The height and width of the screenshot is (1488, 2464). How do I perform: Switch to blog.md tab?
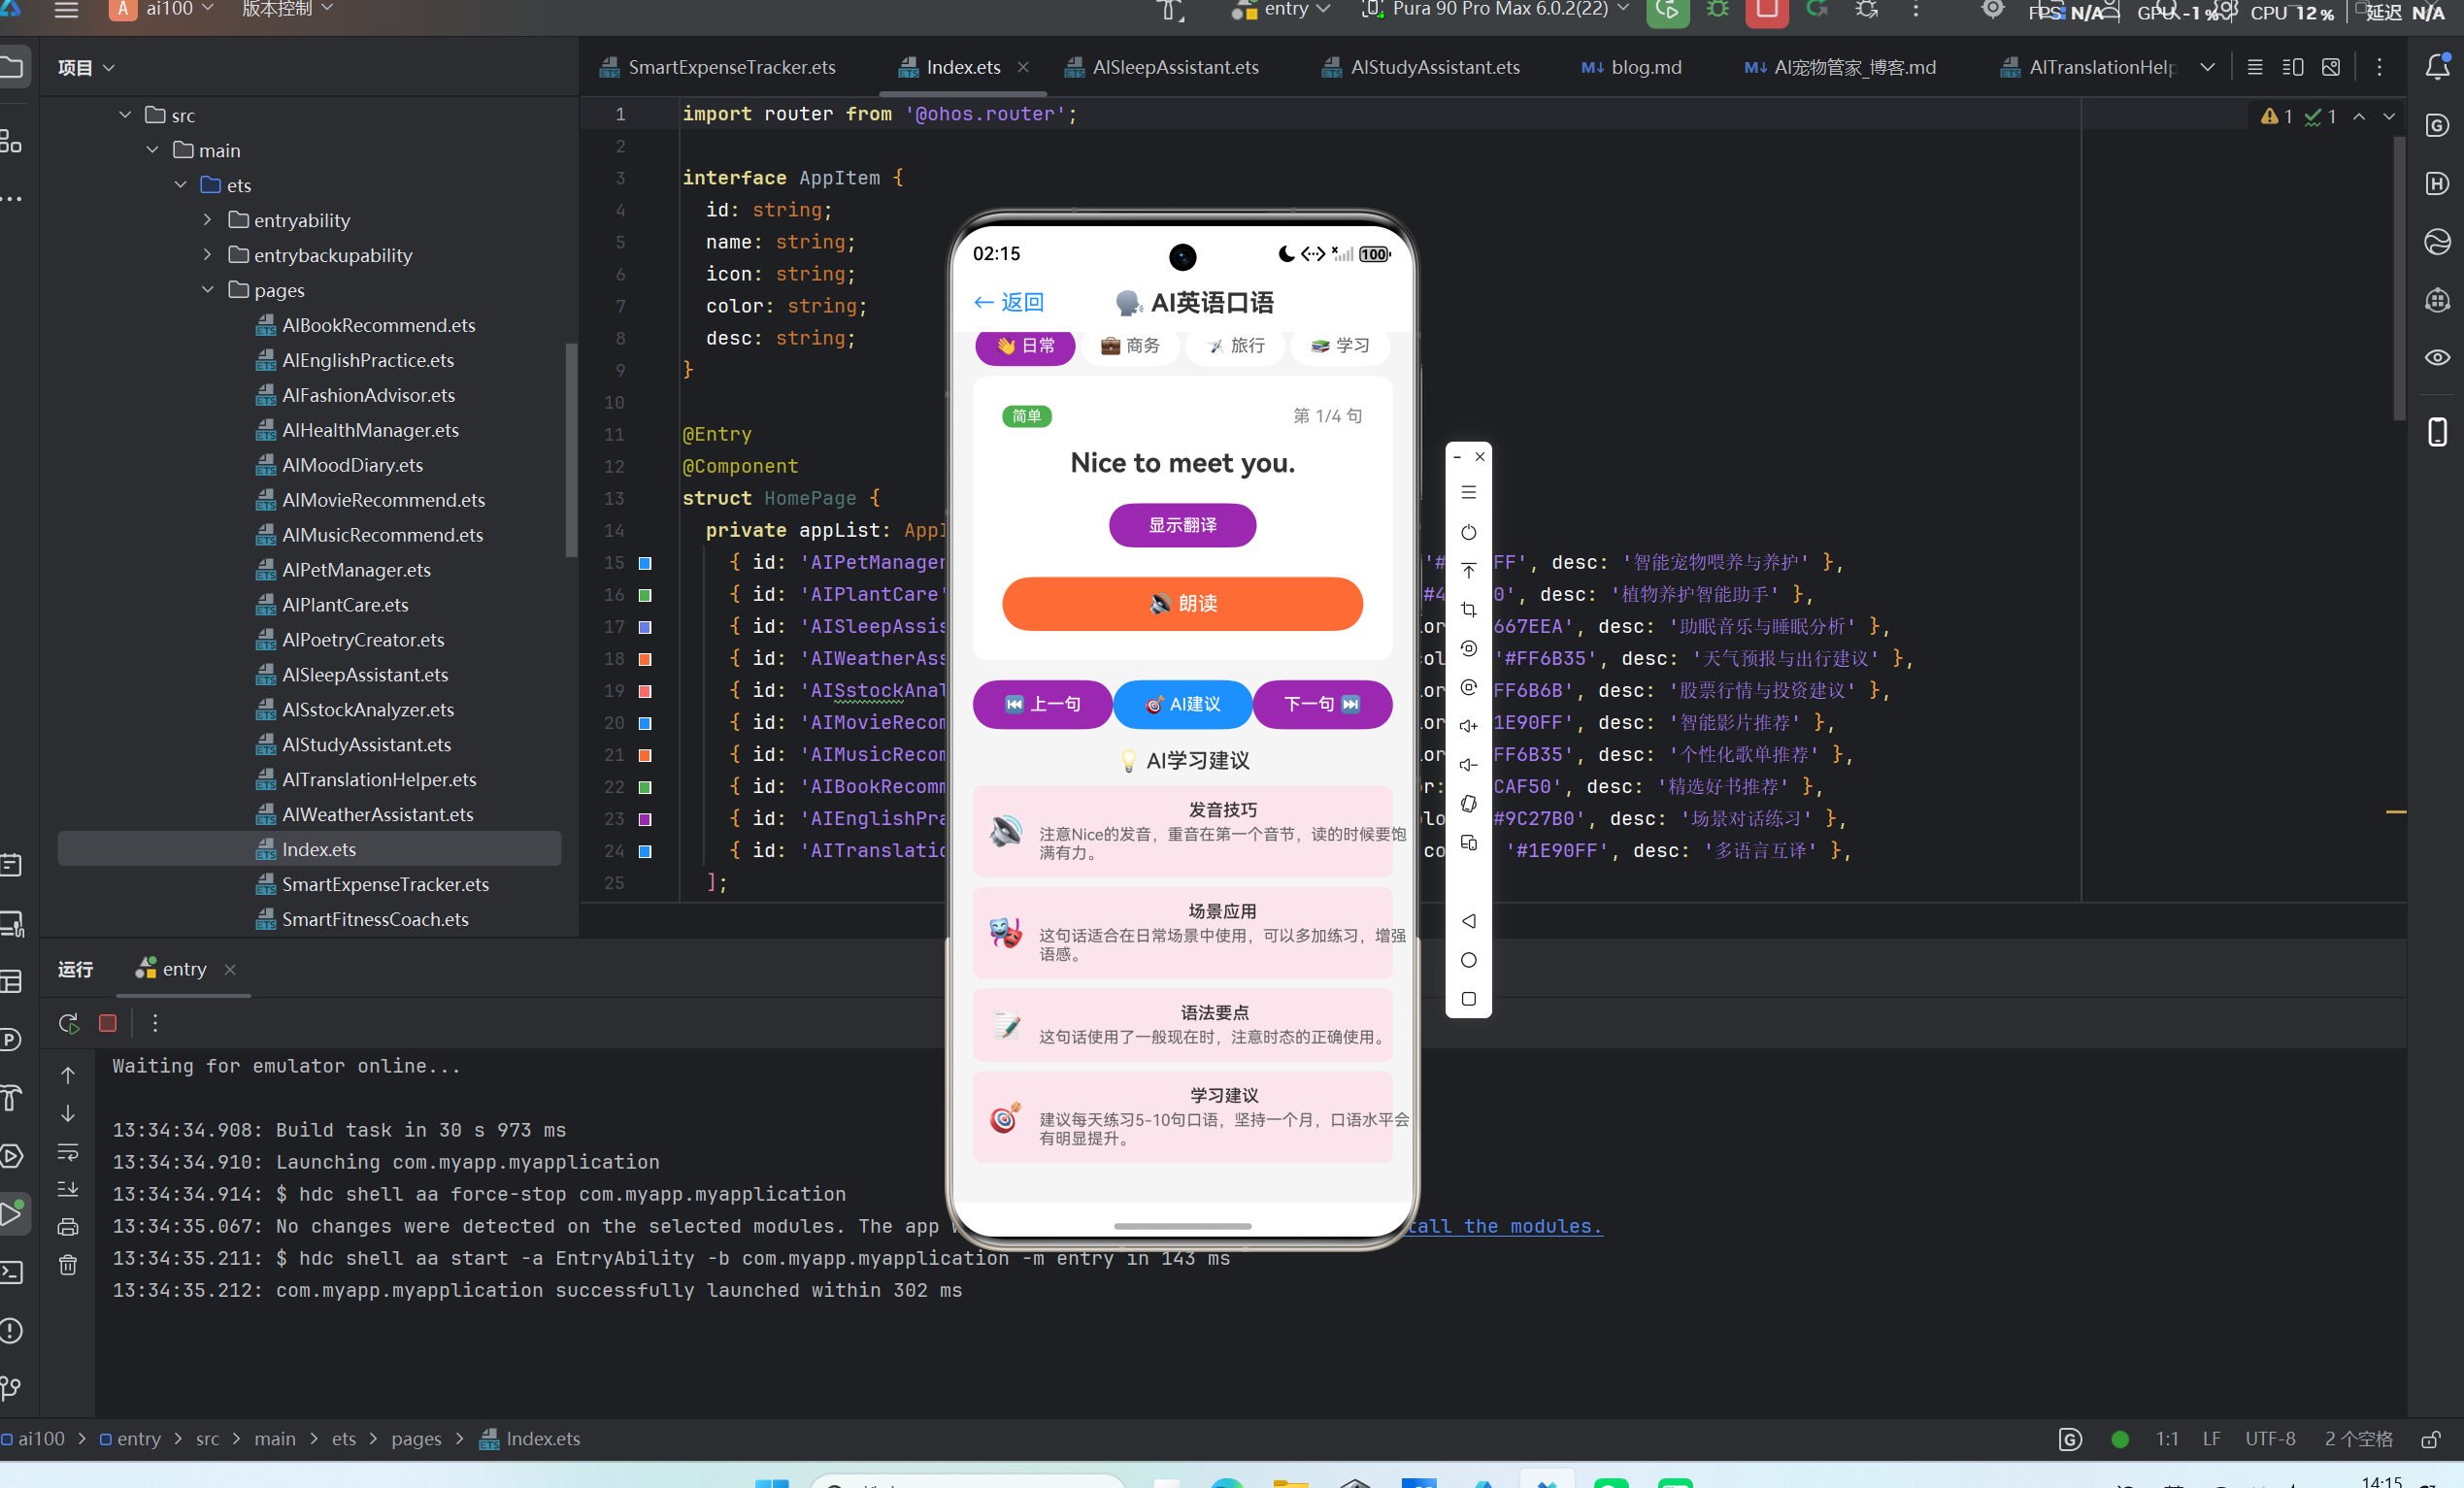(1632, 67)
